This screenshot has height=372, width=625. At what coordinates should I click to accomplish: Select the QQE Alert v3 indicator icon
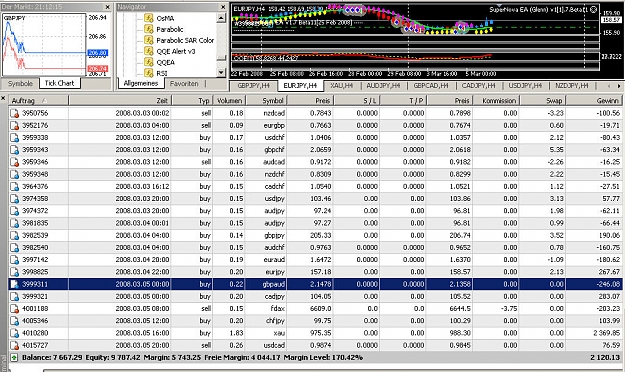149,51
